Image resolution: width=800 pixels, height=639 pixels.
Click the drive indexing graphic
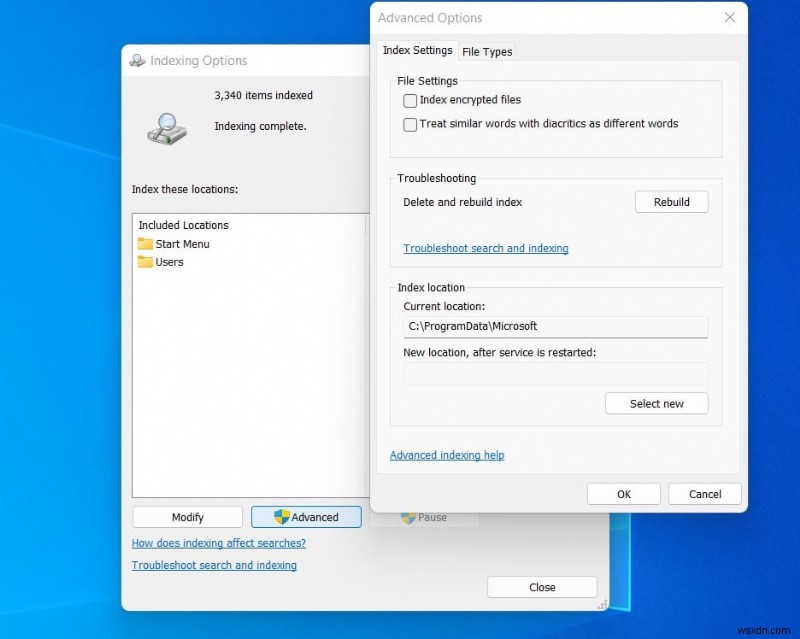[166, 128]
